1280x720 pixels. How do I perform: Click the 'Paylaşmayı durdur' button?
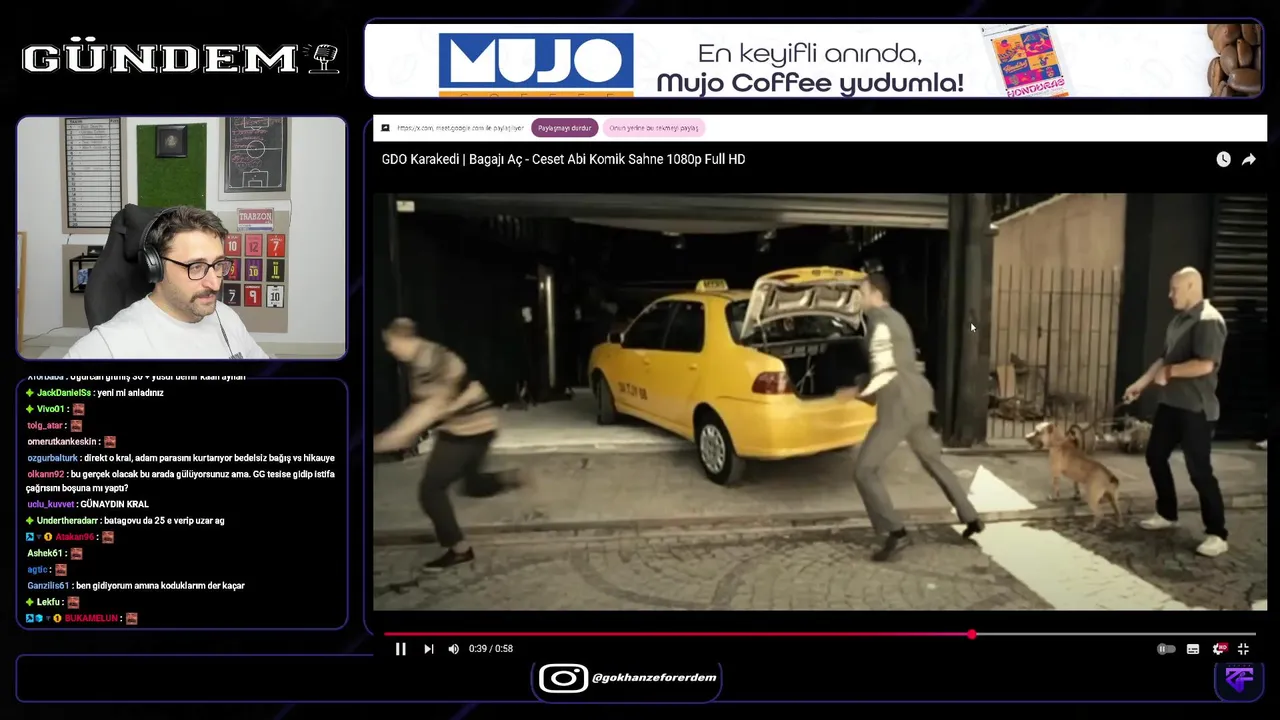[x=565, y=128]
